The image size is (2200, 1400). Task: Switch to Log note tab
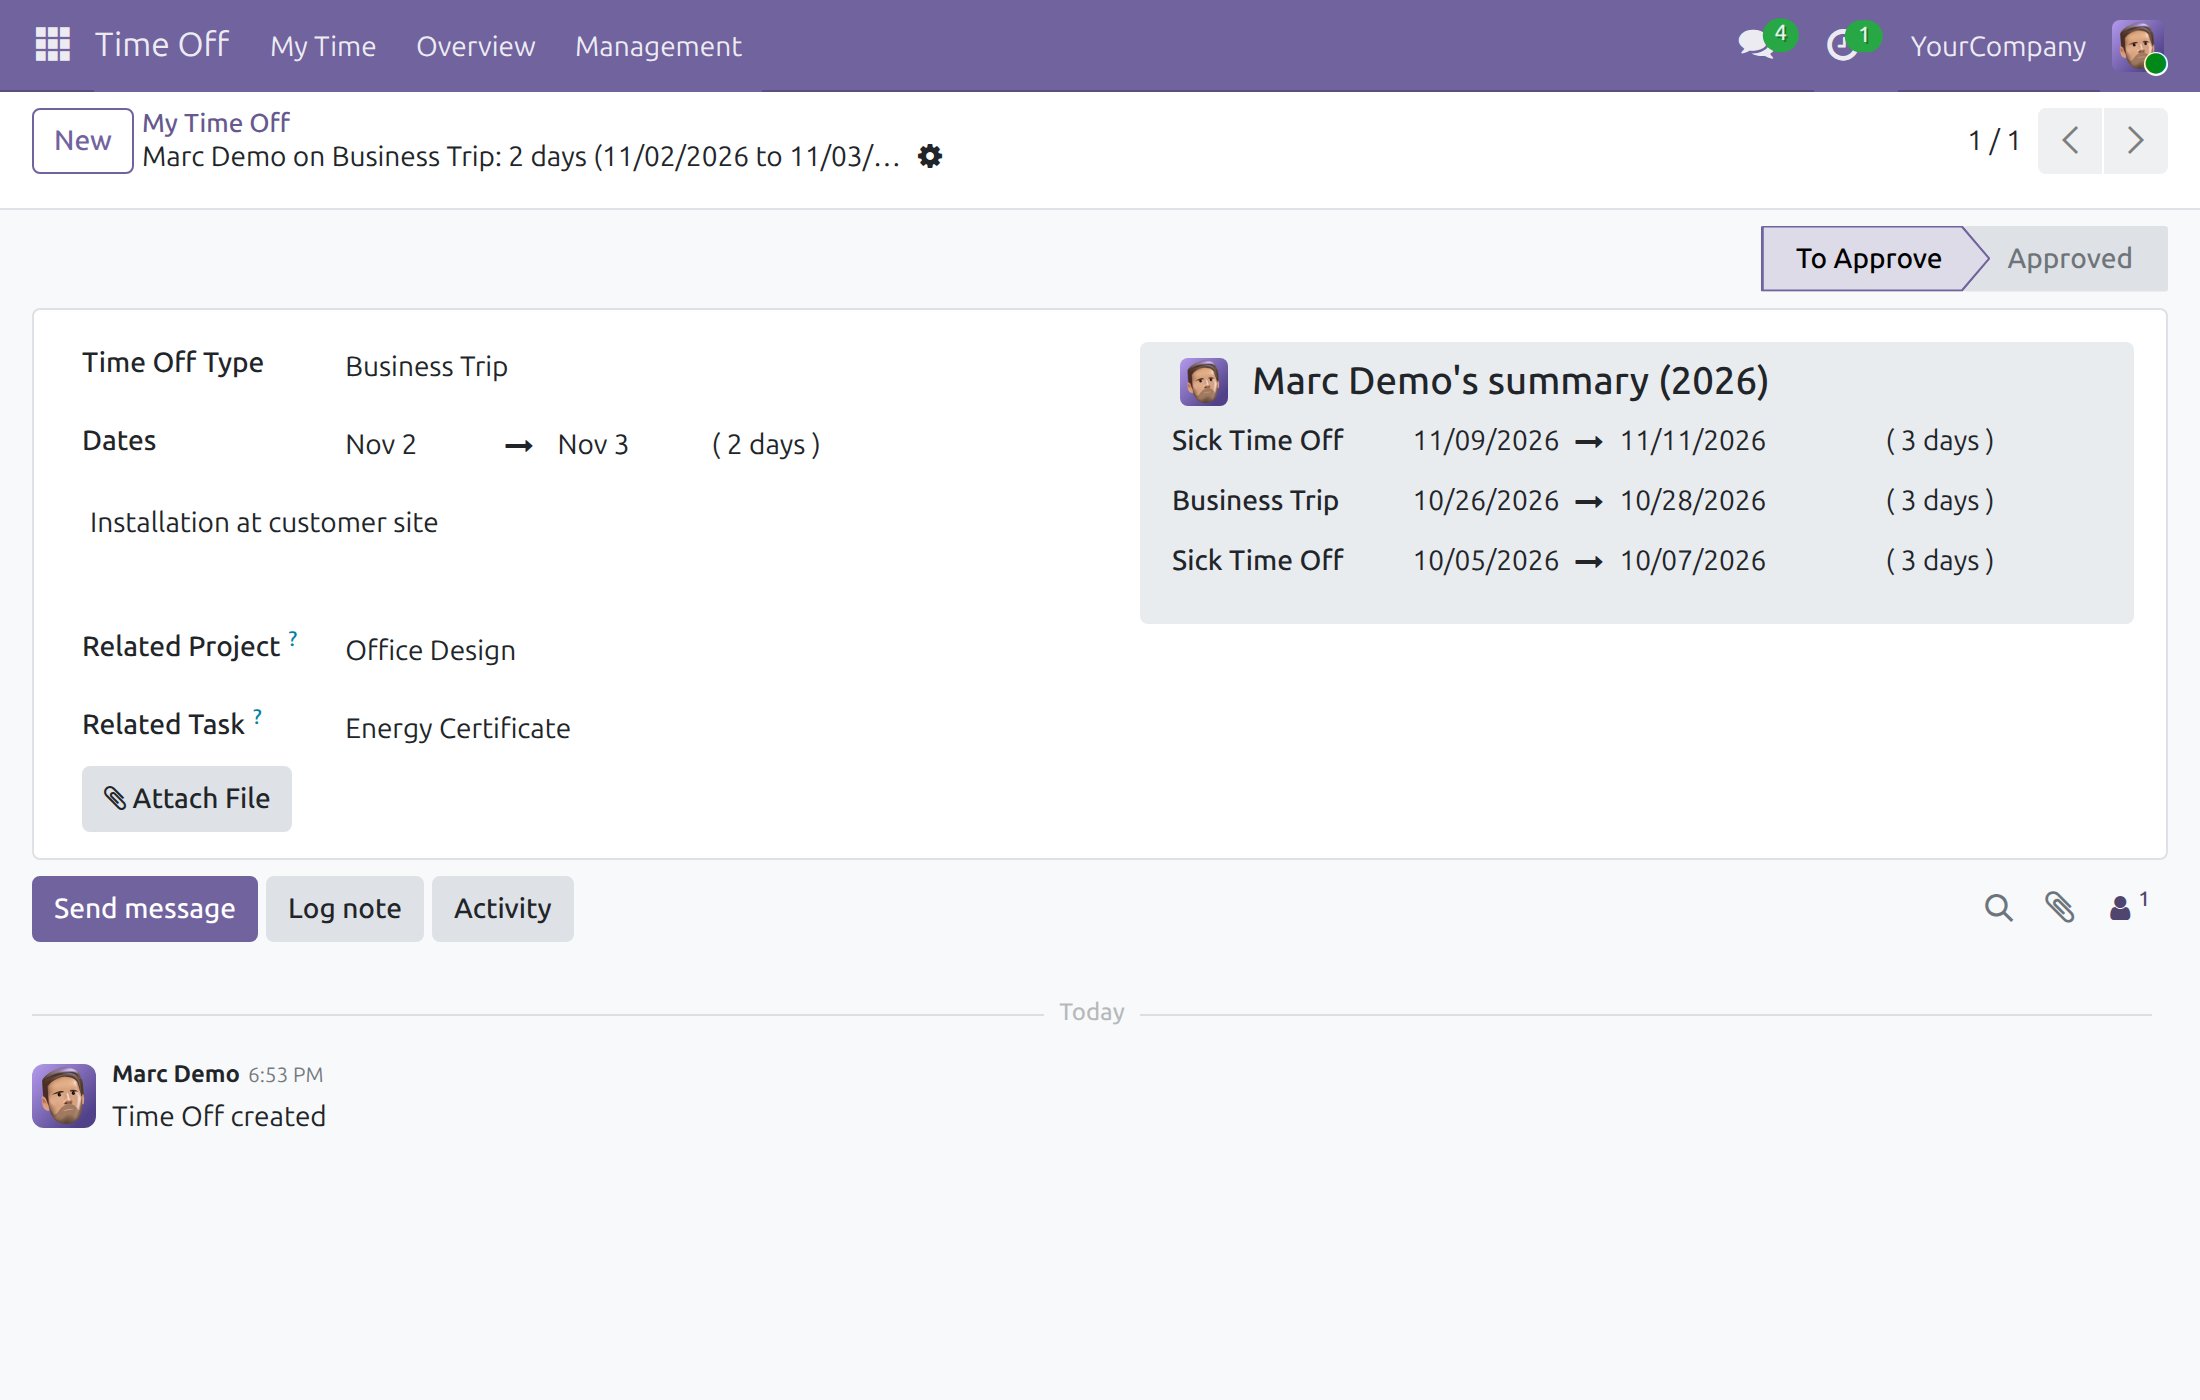[x=345, y=908]
